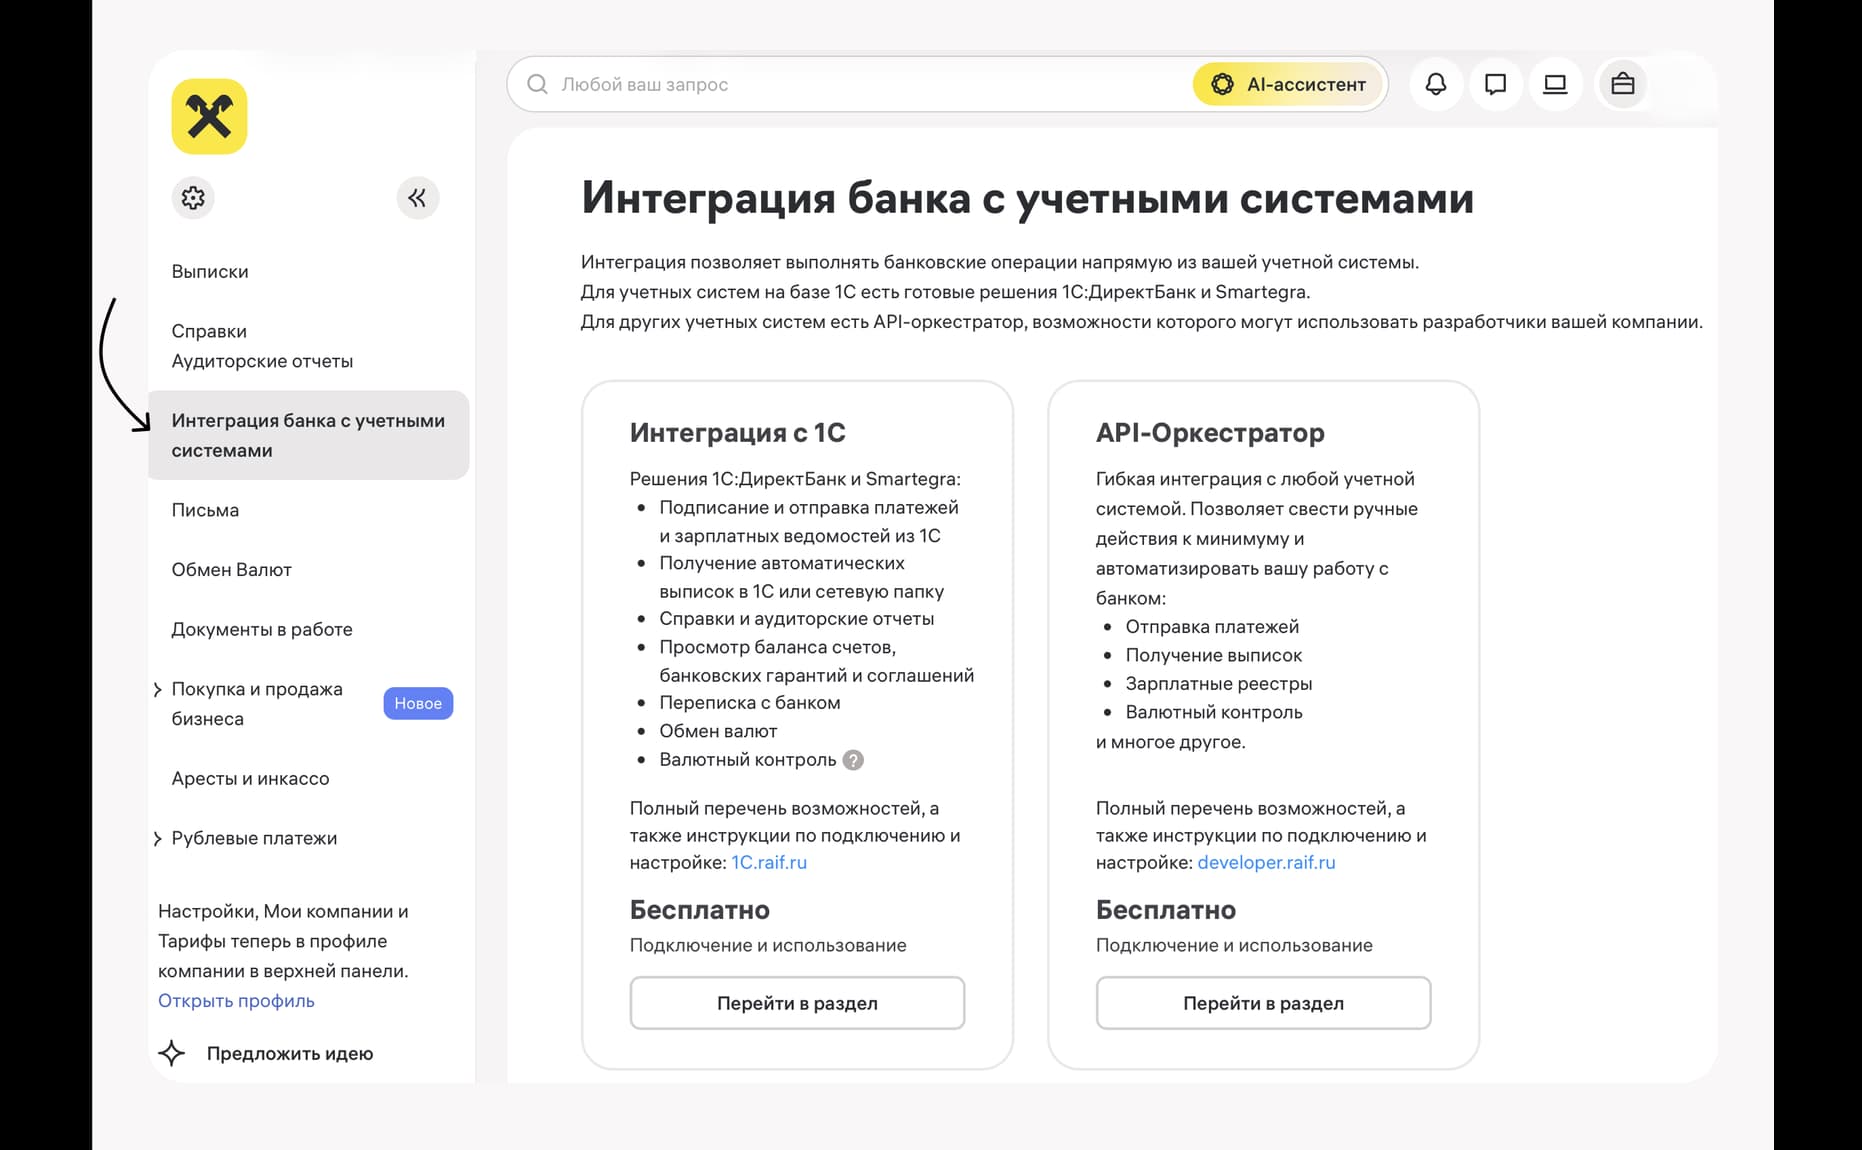Click the API-Оркестратор card heading

1210,432
